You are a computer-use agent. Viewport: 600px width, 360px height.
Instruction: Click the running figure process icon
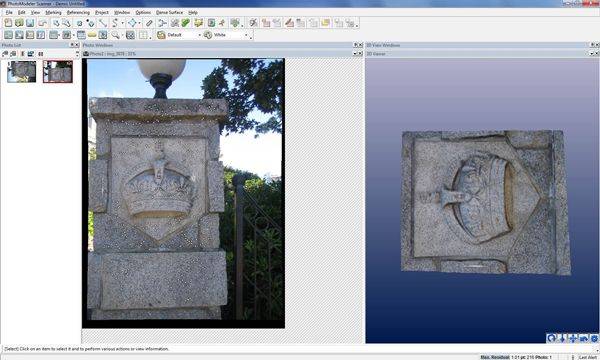(222, 23)
